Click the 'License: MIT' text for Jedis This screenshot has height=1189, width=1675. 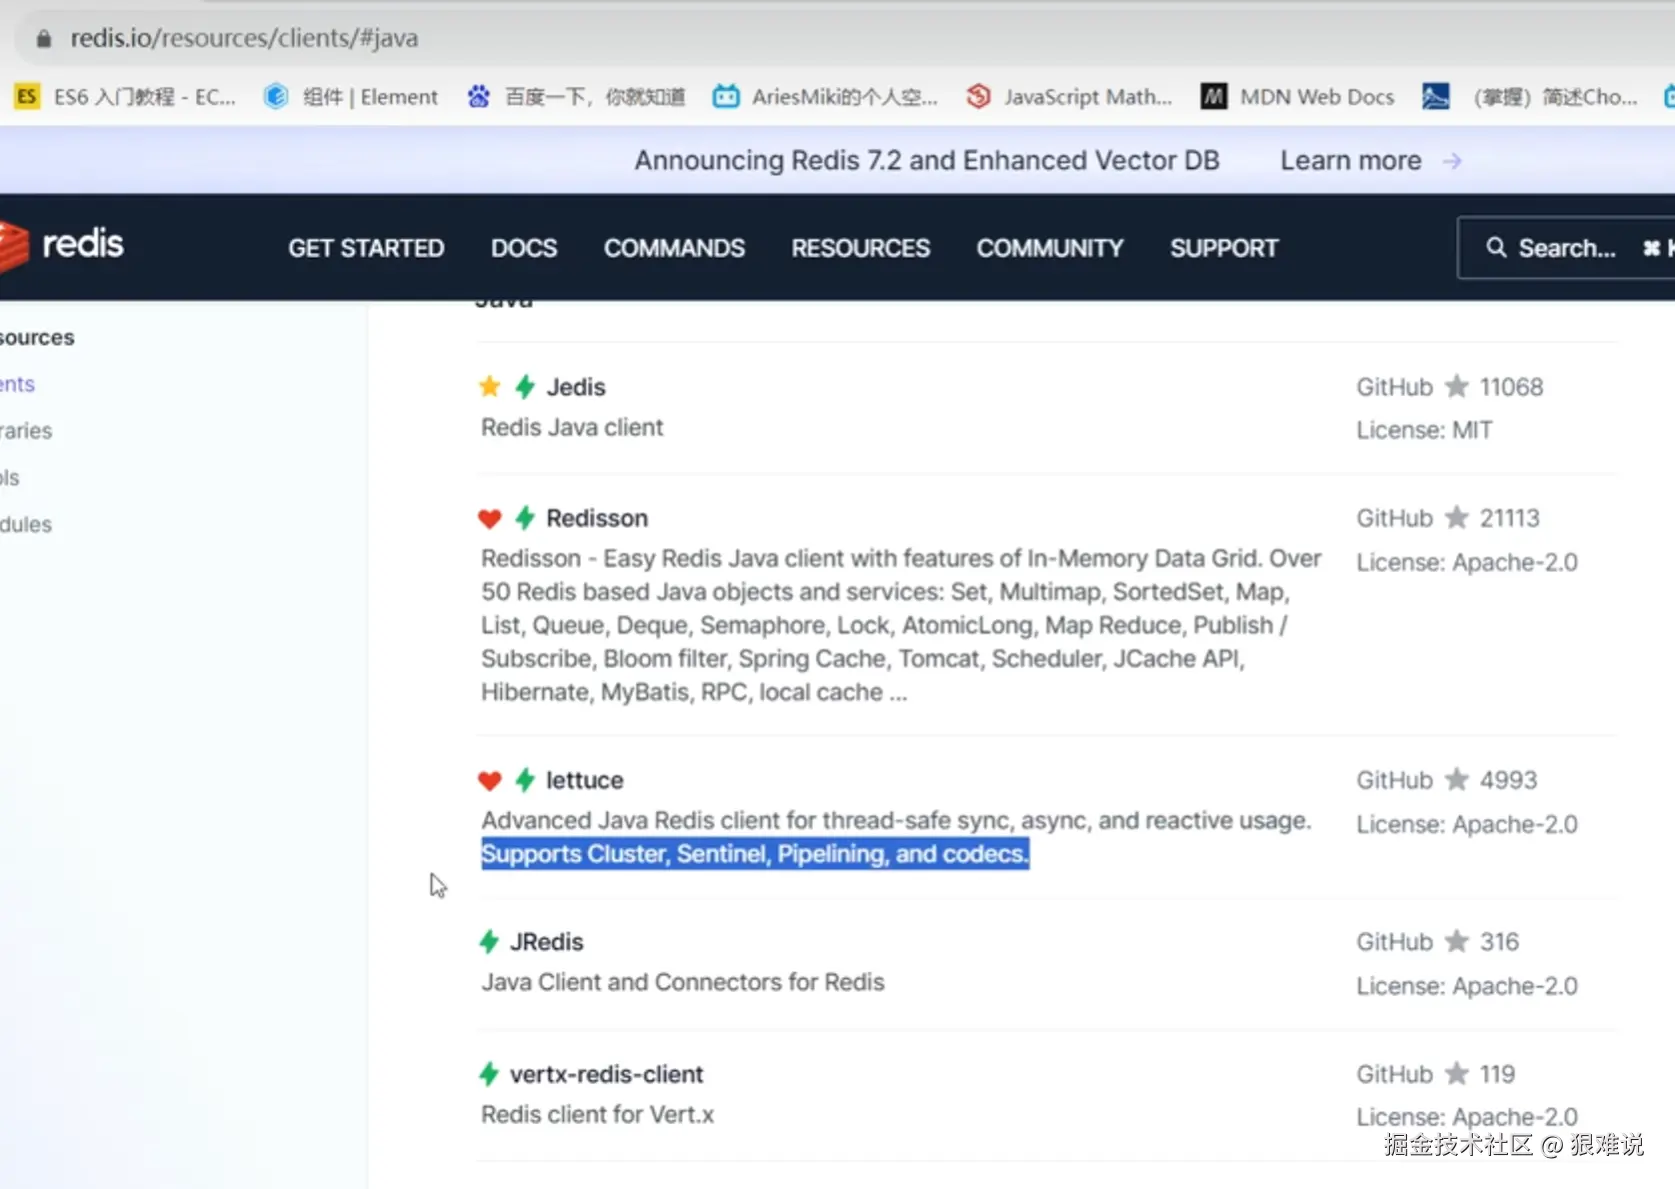point(1424,430)
